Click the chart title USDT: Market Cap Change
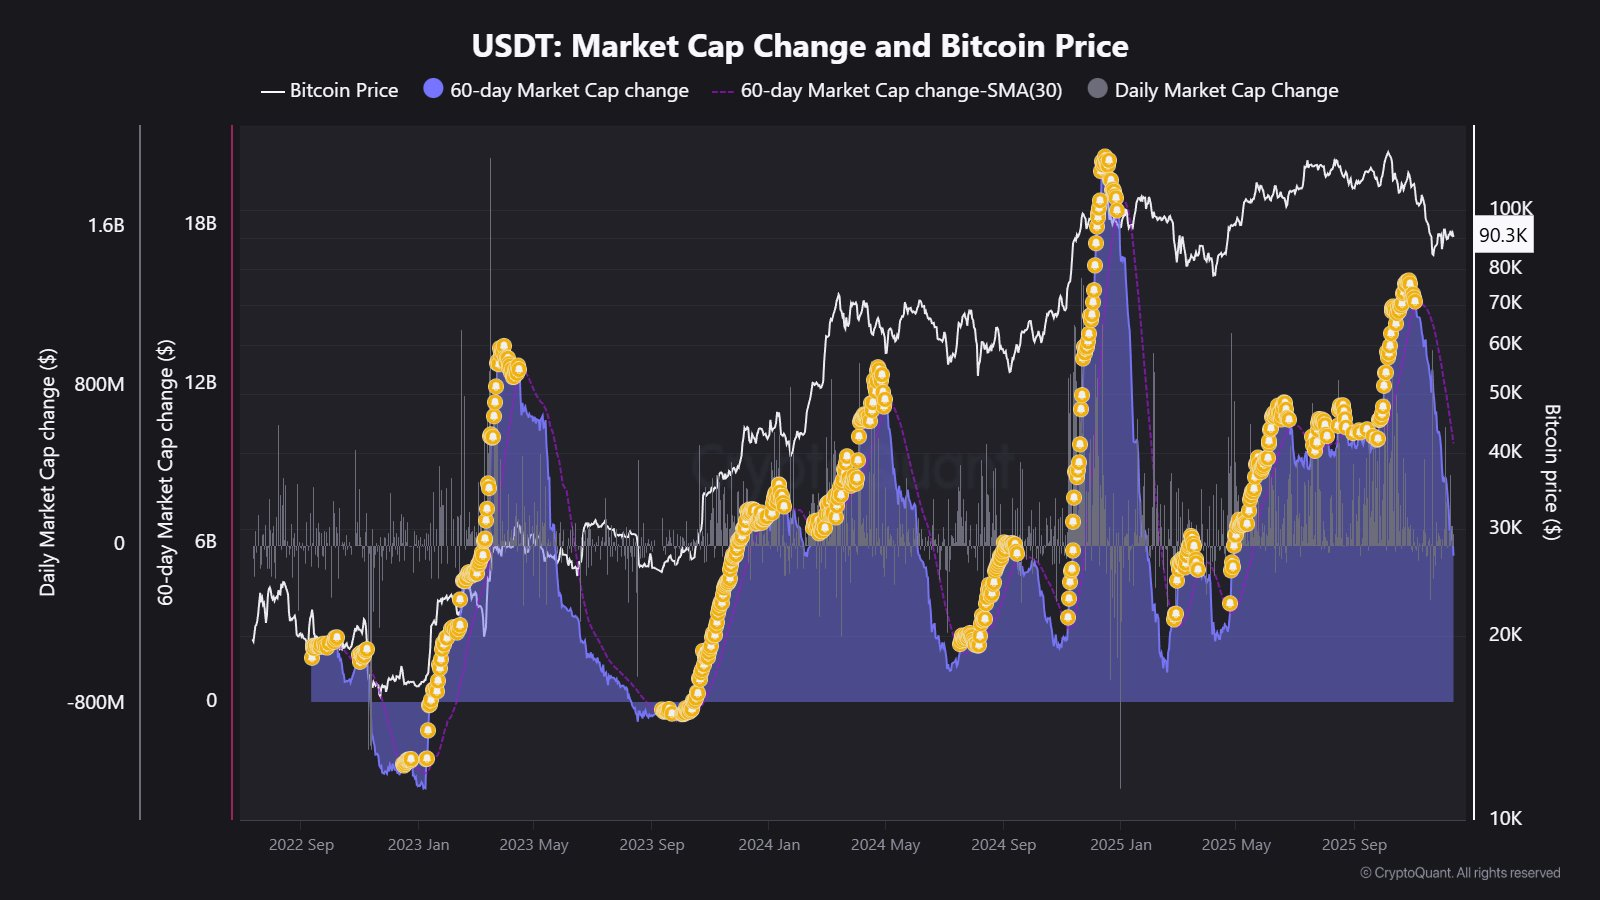Screen dimensions: 1600x900 [800, 46]
